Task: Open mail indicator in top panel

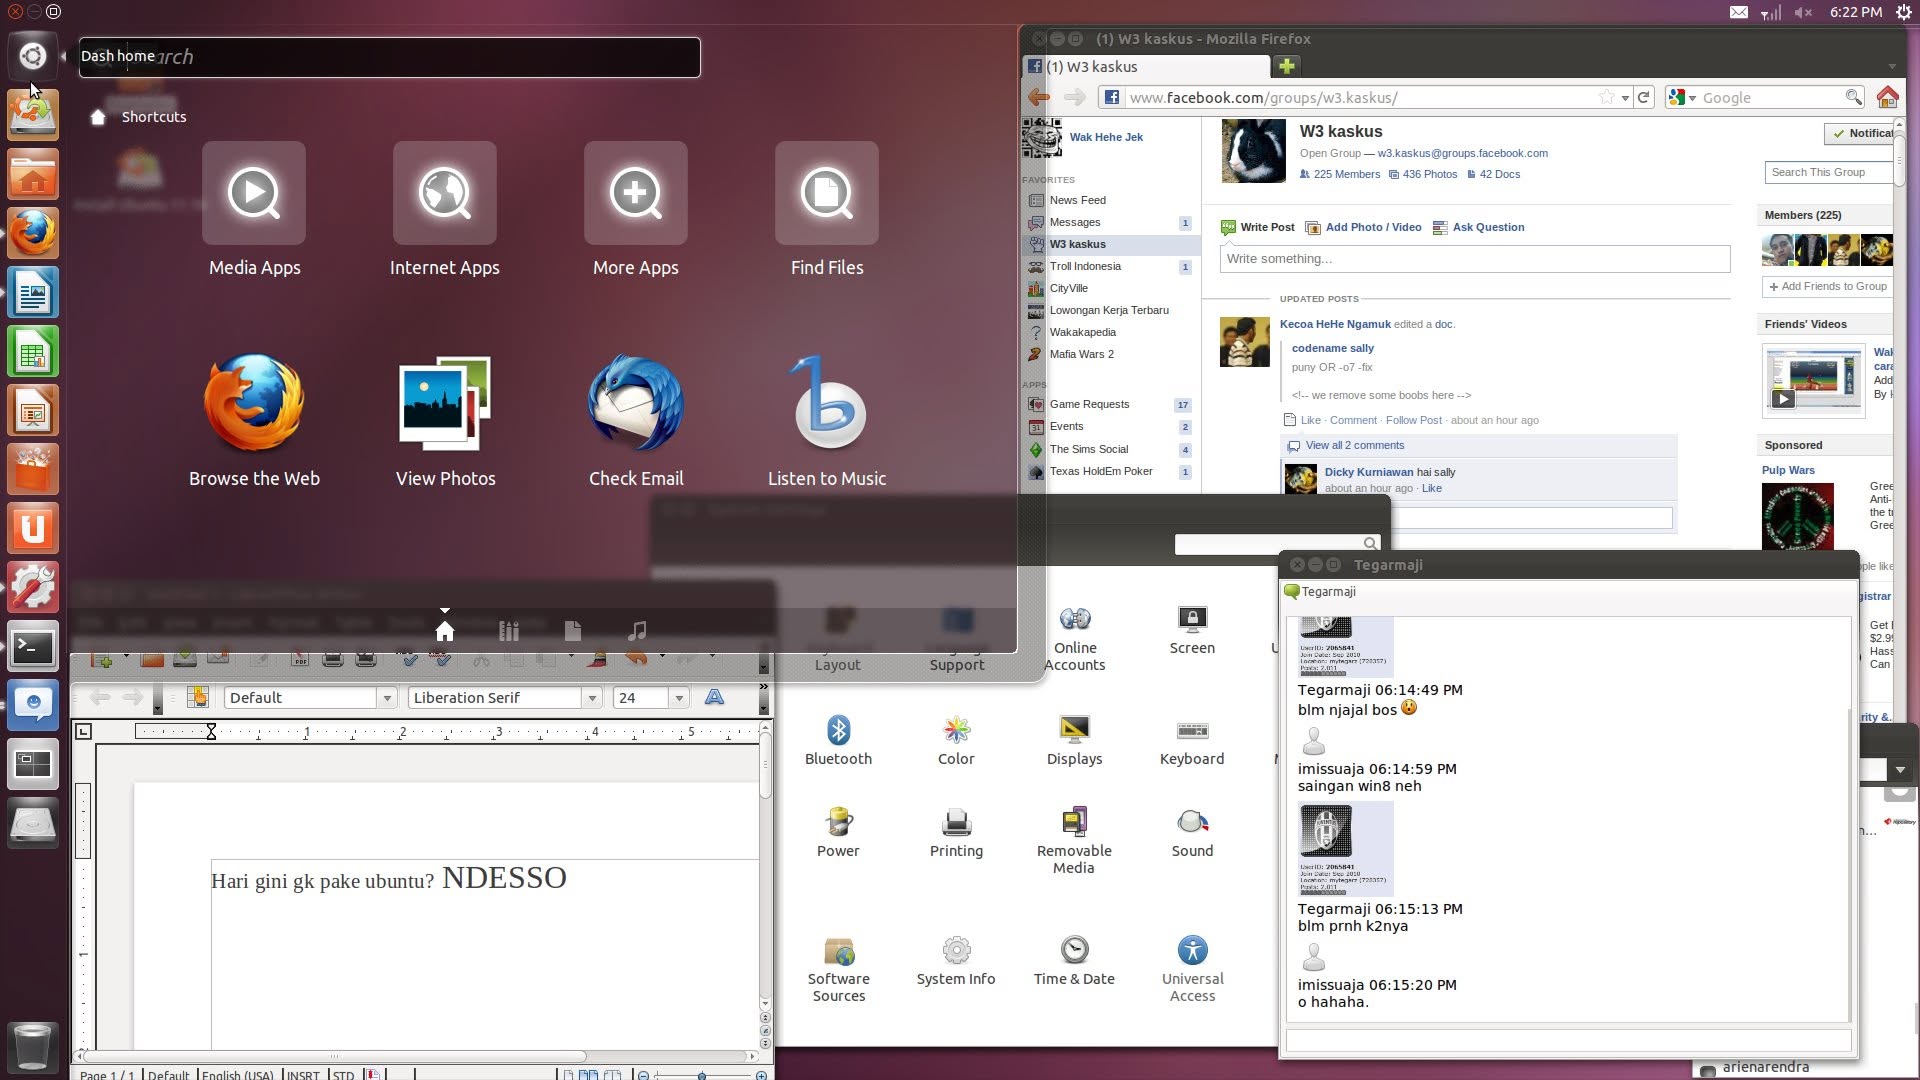Action: 1739,12
